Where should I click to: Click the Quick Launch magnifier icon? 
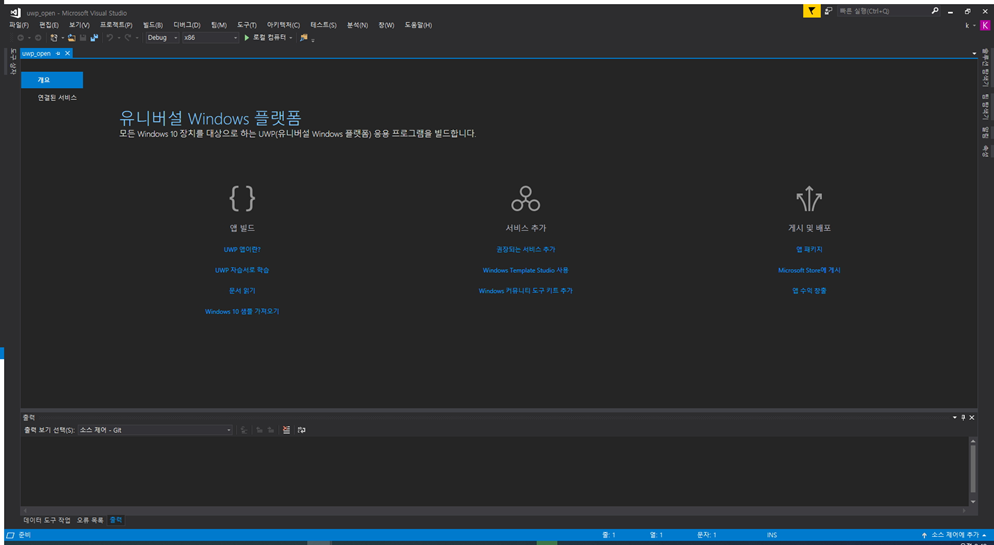935,11
